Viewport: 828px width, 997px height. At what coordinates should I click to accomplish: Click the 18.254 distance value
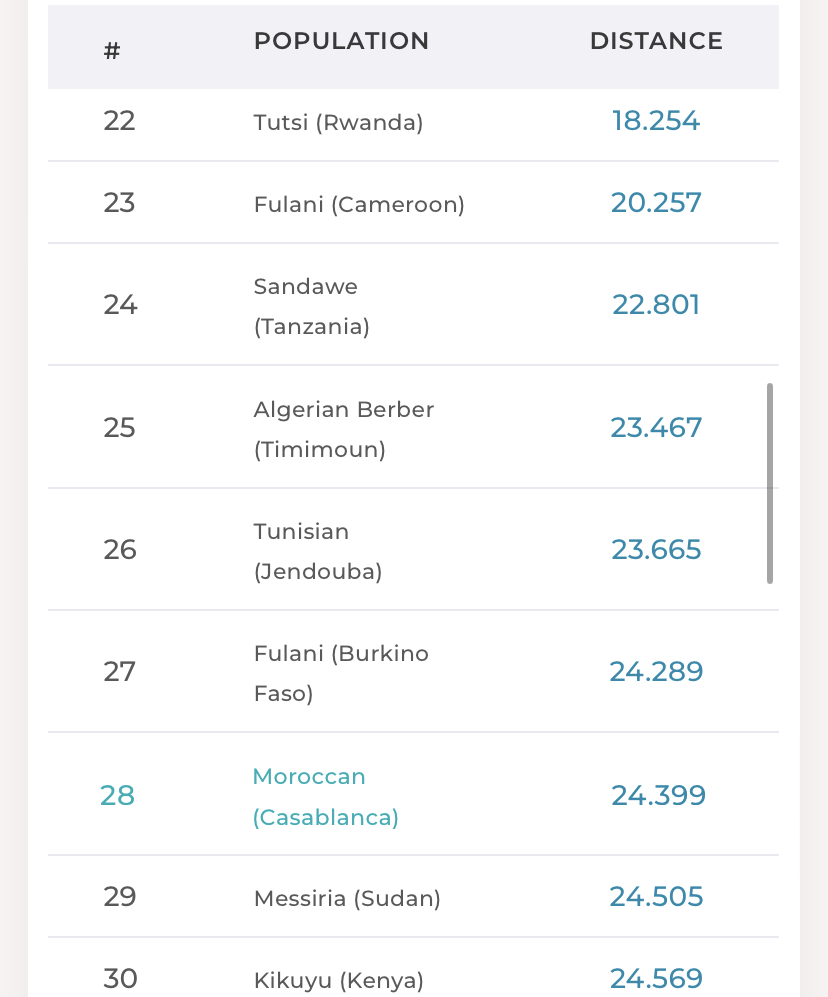656,121
